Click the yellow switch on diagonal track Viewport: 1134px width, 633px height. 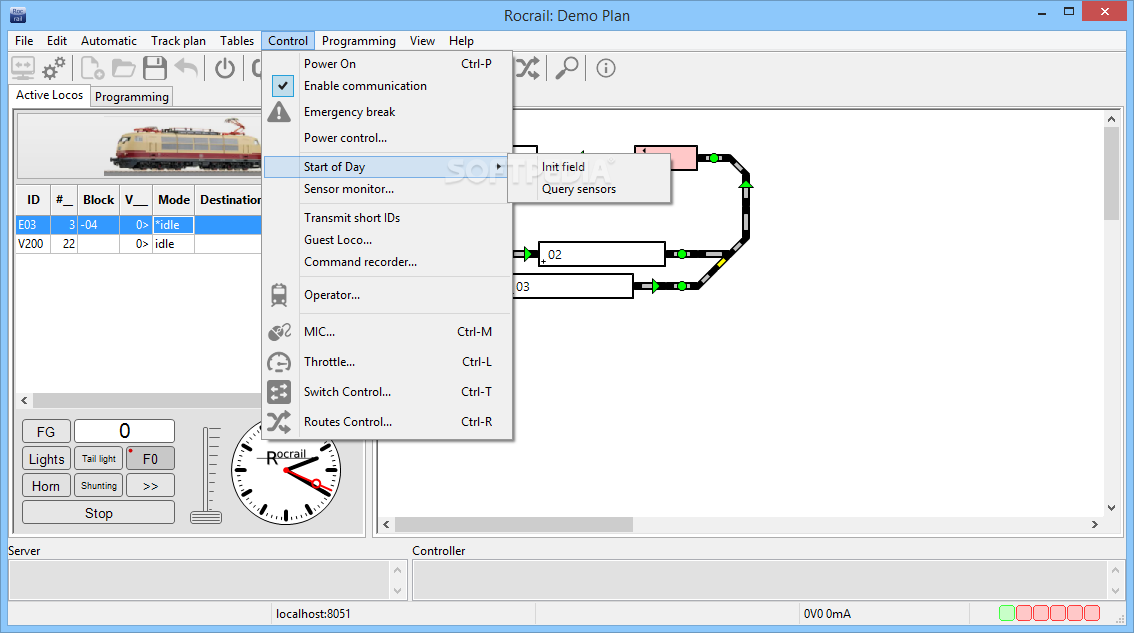pos(721,263)
